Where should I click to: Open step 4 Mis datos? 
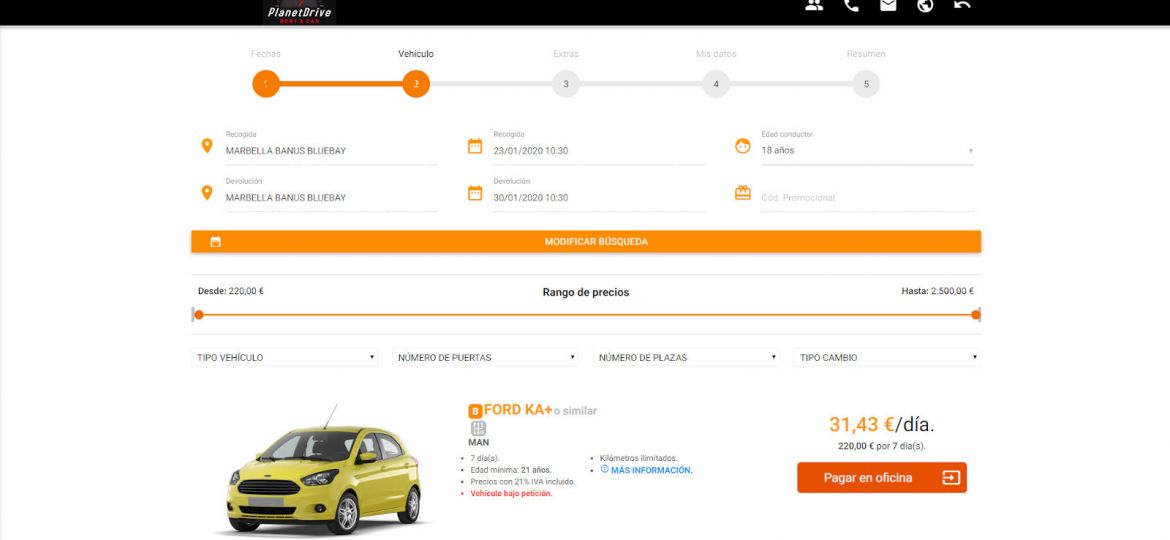pos(716,84)
